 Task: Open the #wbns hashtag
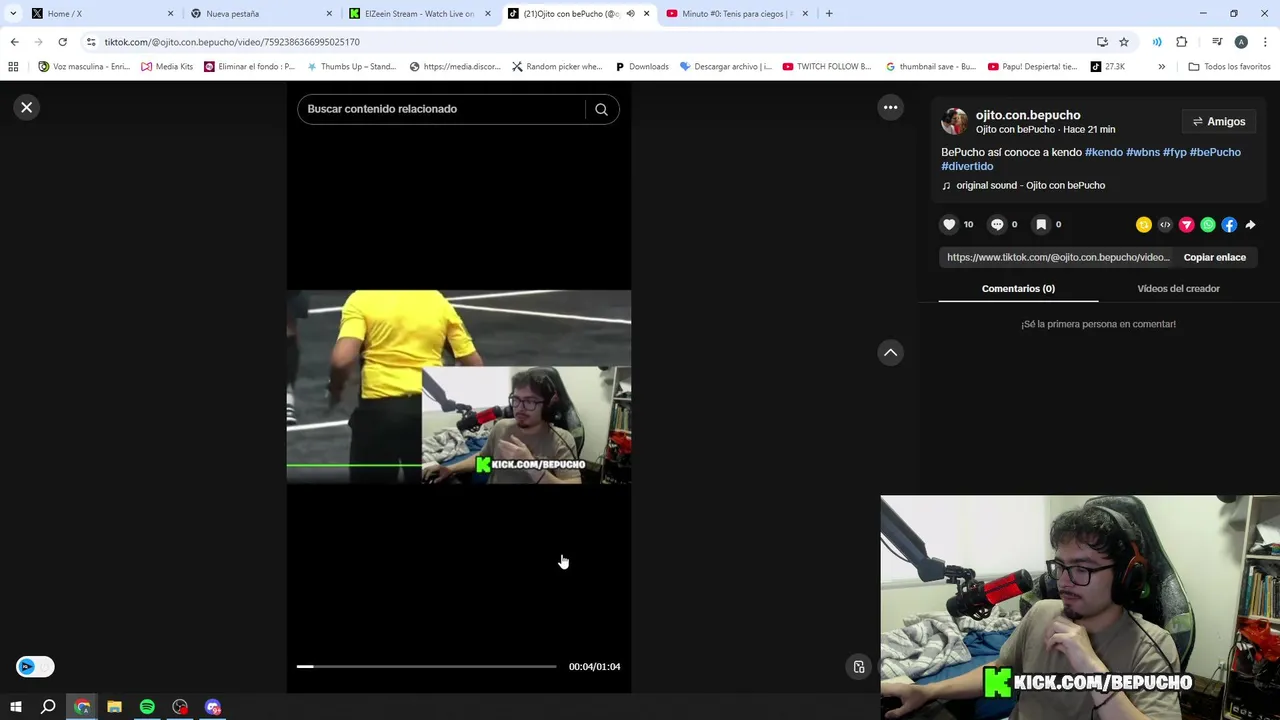point(1143,152)
